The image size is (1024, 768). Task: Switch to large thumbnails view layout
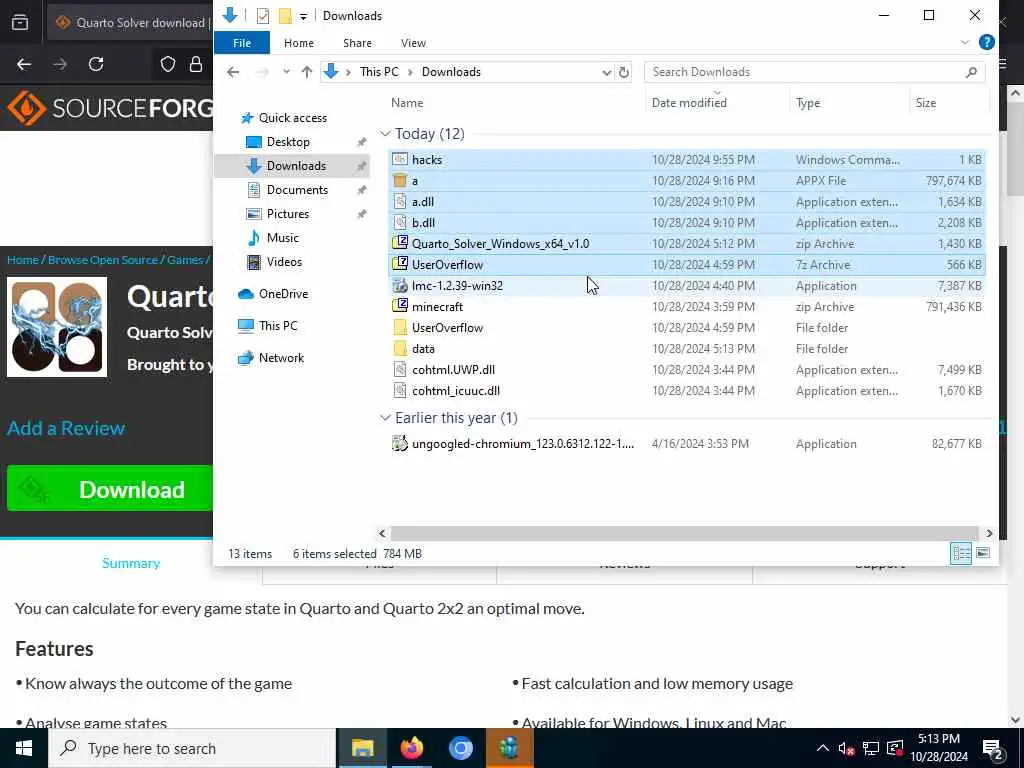pyautogui.click(x=982, y=553)
